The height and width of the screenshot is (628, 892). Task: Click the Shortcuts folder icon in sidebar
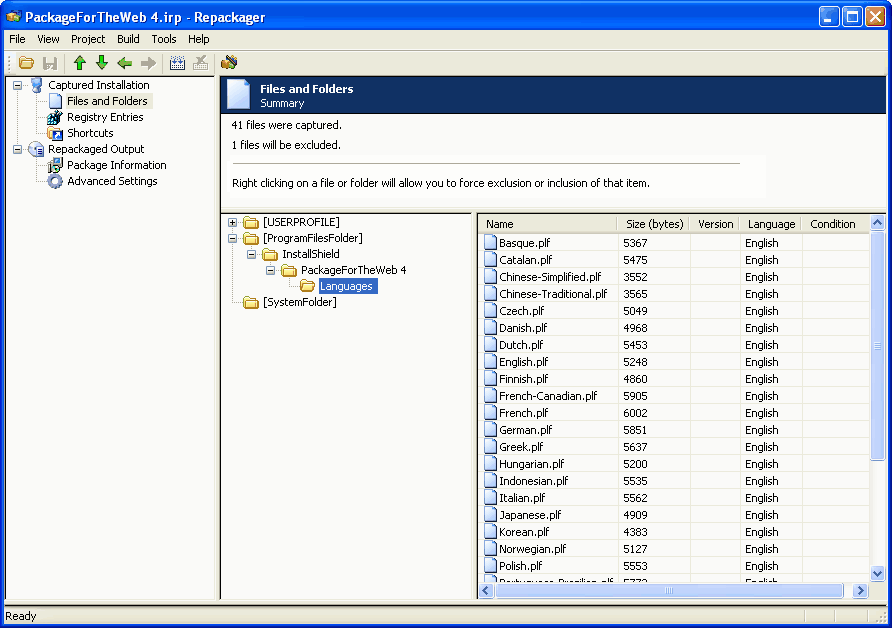pyautogui.click(x=55, y=133)
